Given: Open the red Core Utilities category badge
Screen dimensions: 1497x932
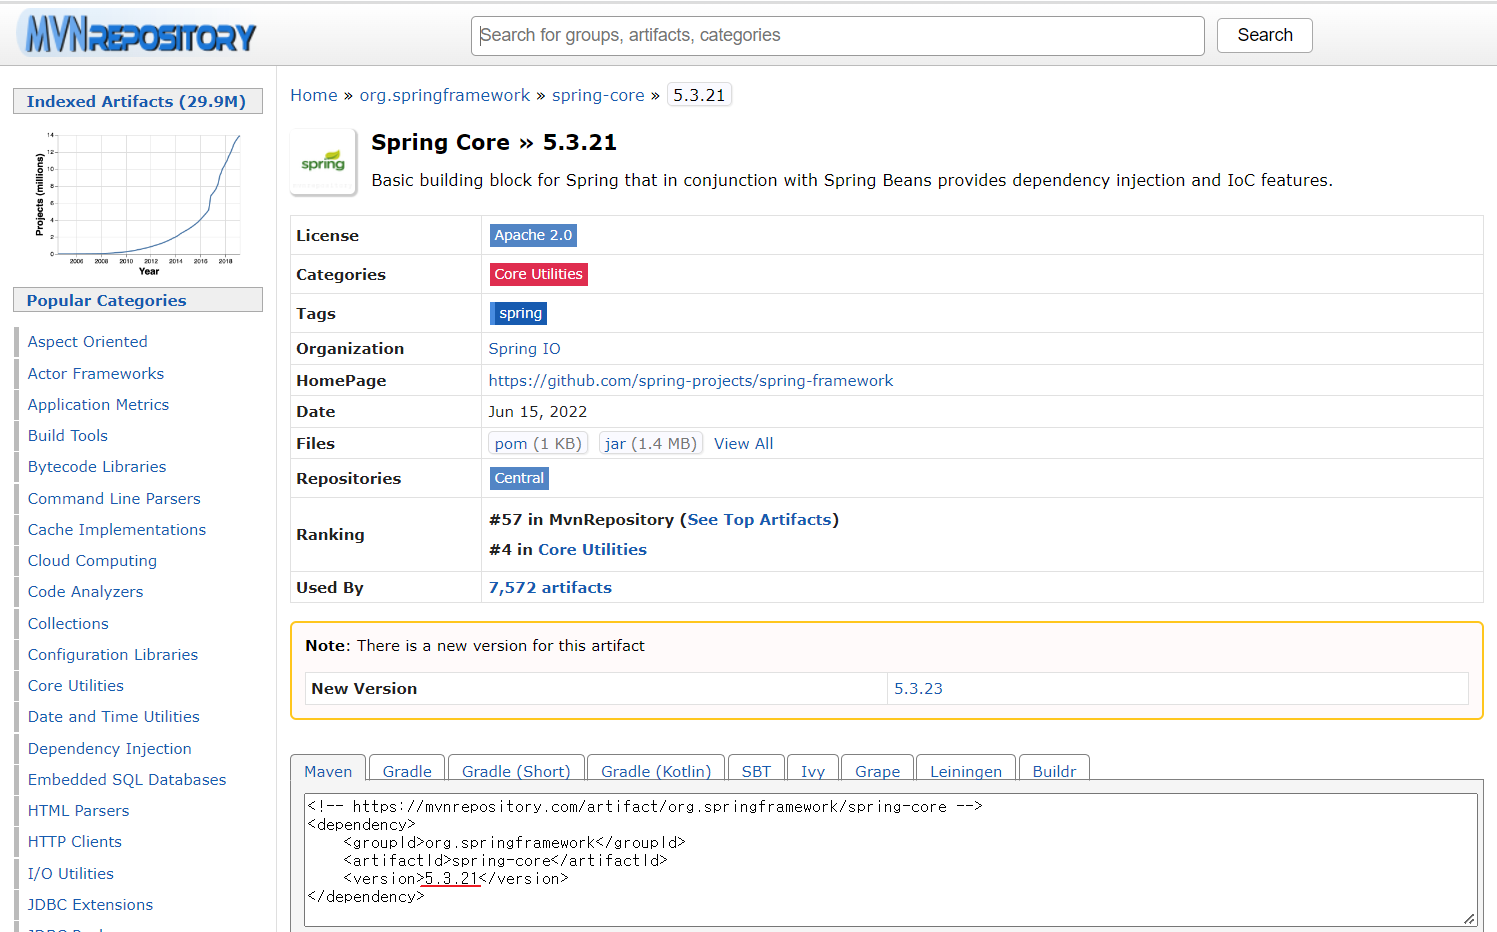Looking at the screenshot, I should point(538,274).
